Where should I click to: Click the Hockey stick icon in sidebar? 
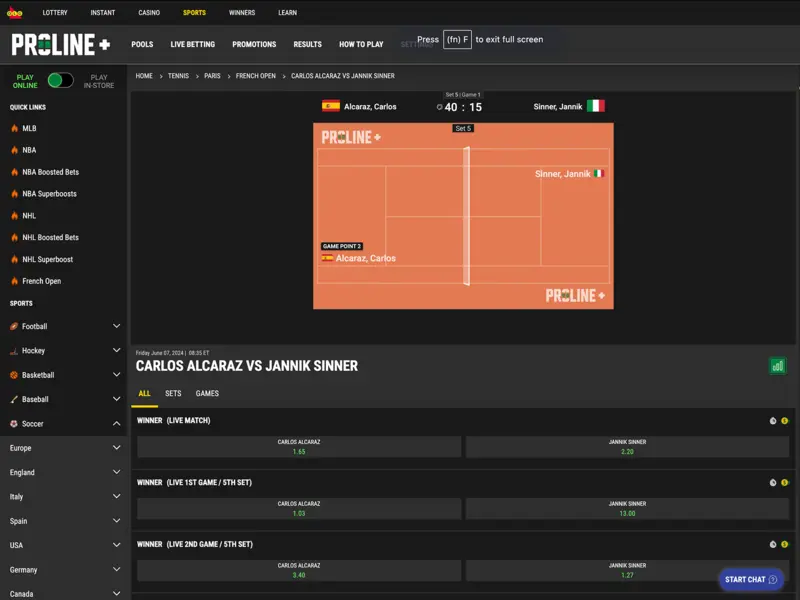tap(14, 351)
